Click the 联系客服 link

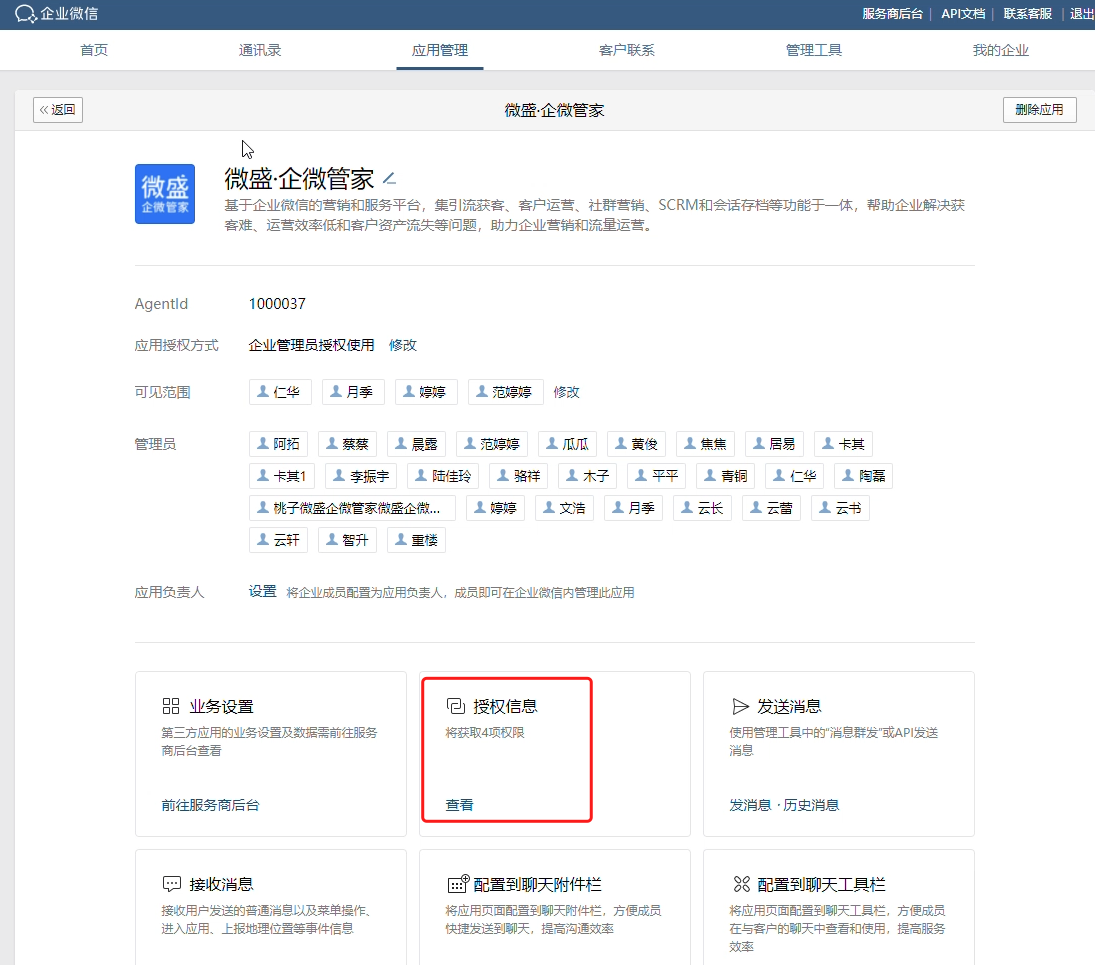tap(1027, 14)
